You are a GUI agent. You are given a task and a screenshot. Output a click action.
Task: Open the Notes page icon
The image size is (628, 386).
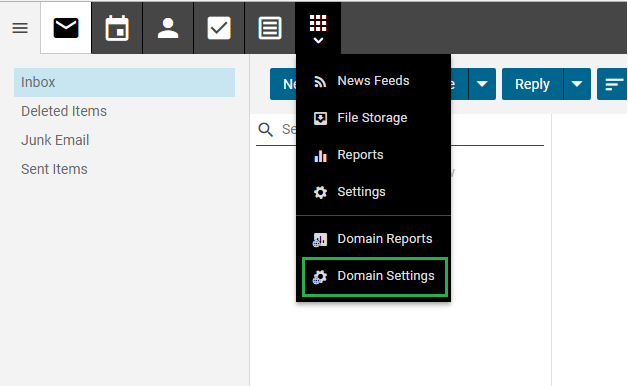(270, 28)
